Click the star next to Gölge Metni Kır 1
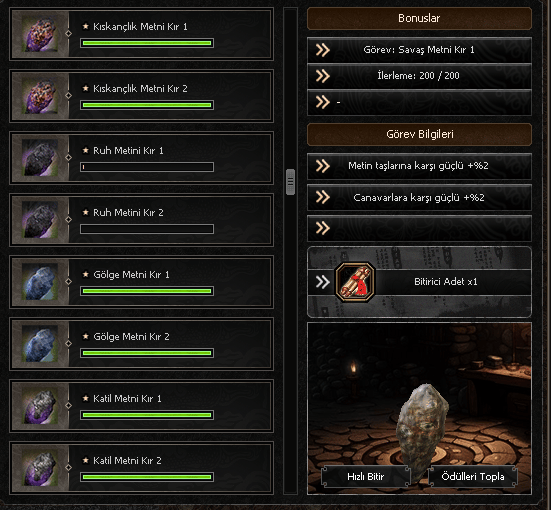This screenshot has width=551, height=510. click(85, 274)
